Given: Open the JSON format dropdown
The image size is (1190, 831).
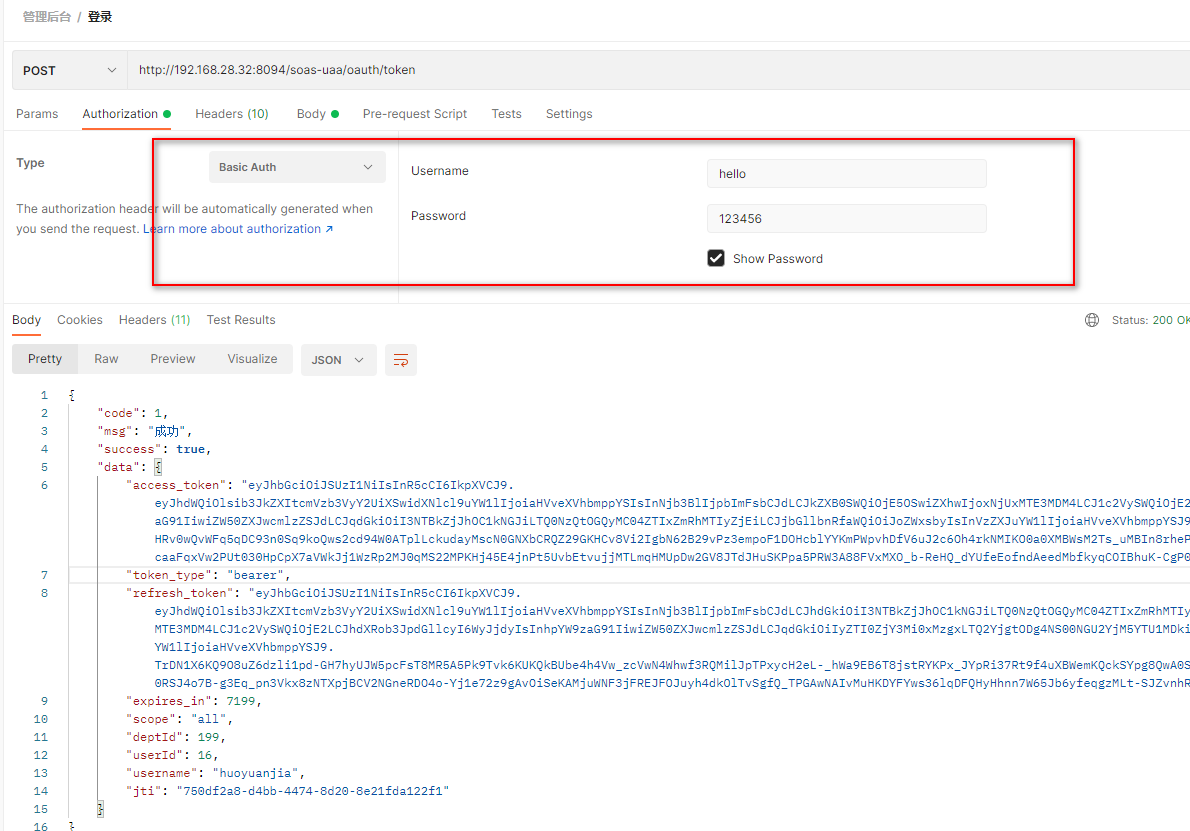Looking at the screenshot, I should (x=338, y=360).
